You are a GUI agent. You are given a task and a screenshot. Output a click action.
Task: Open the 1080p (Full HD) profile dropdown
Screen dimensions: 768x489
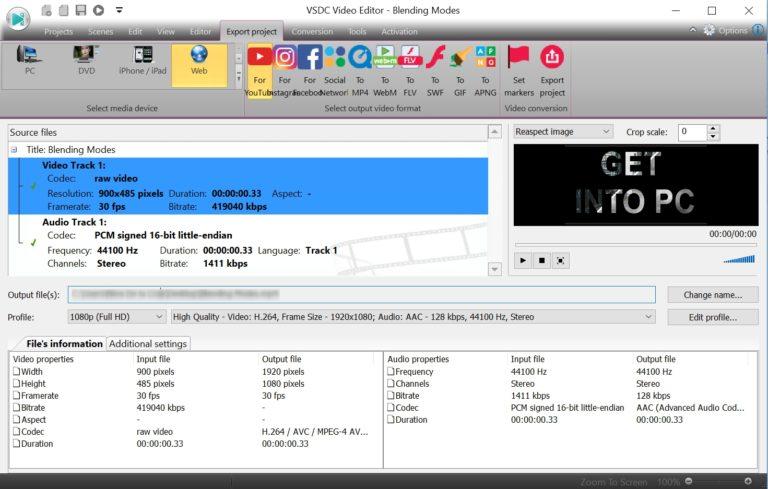click(x=116, y=317)
